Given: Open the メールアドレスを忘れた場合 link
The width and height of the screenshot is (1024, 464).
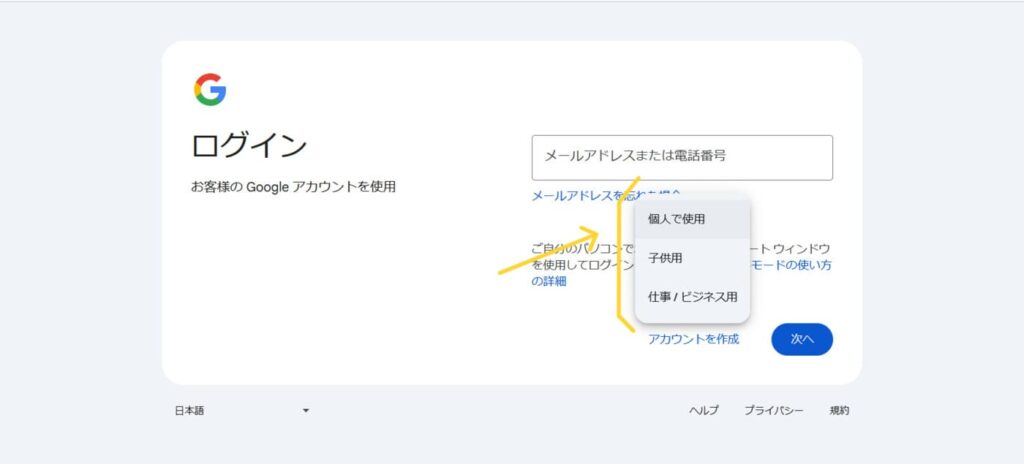Looking at the screenshot, I should [606, 195].
